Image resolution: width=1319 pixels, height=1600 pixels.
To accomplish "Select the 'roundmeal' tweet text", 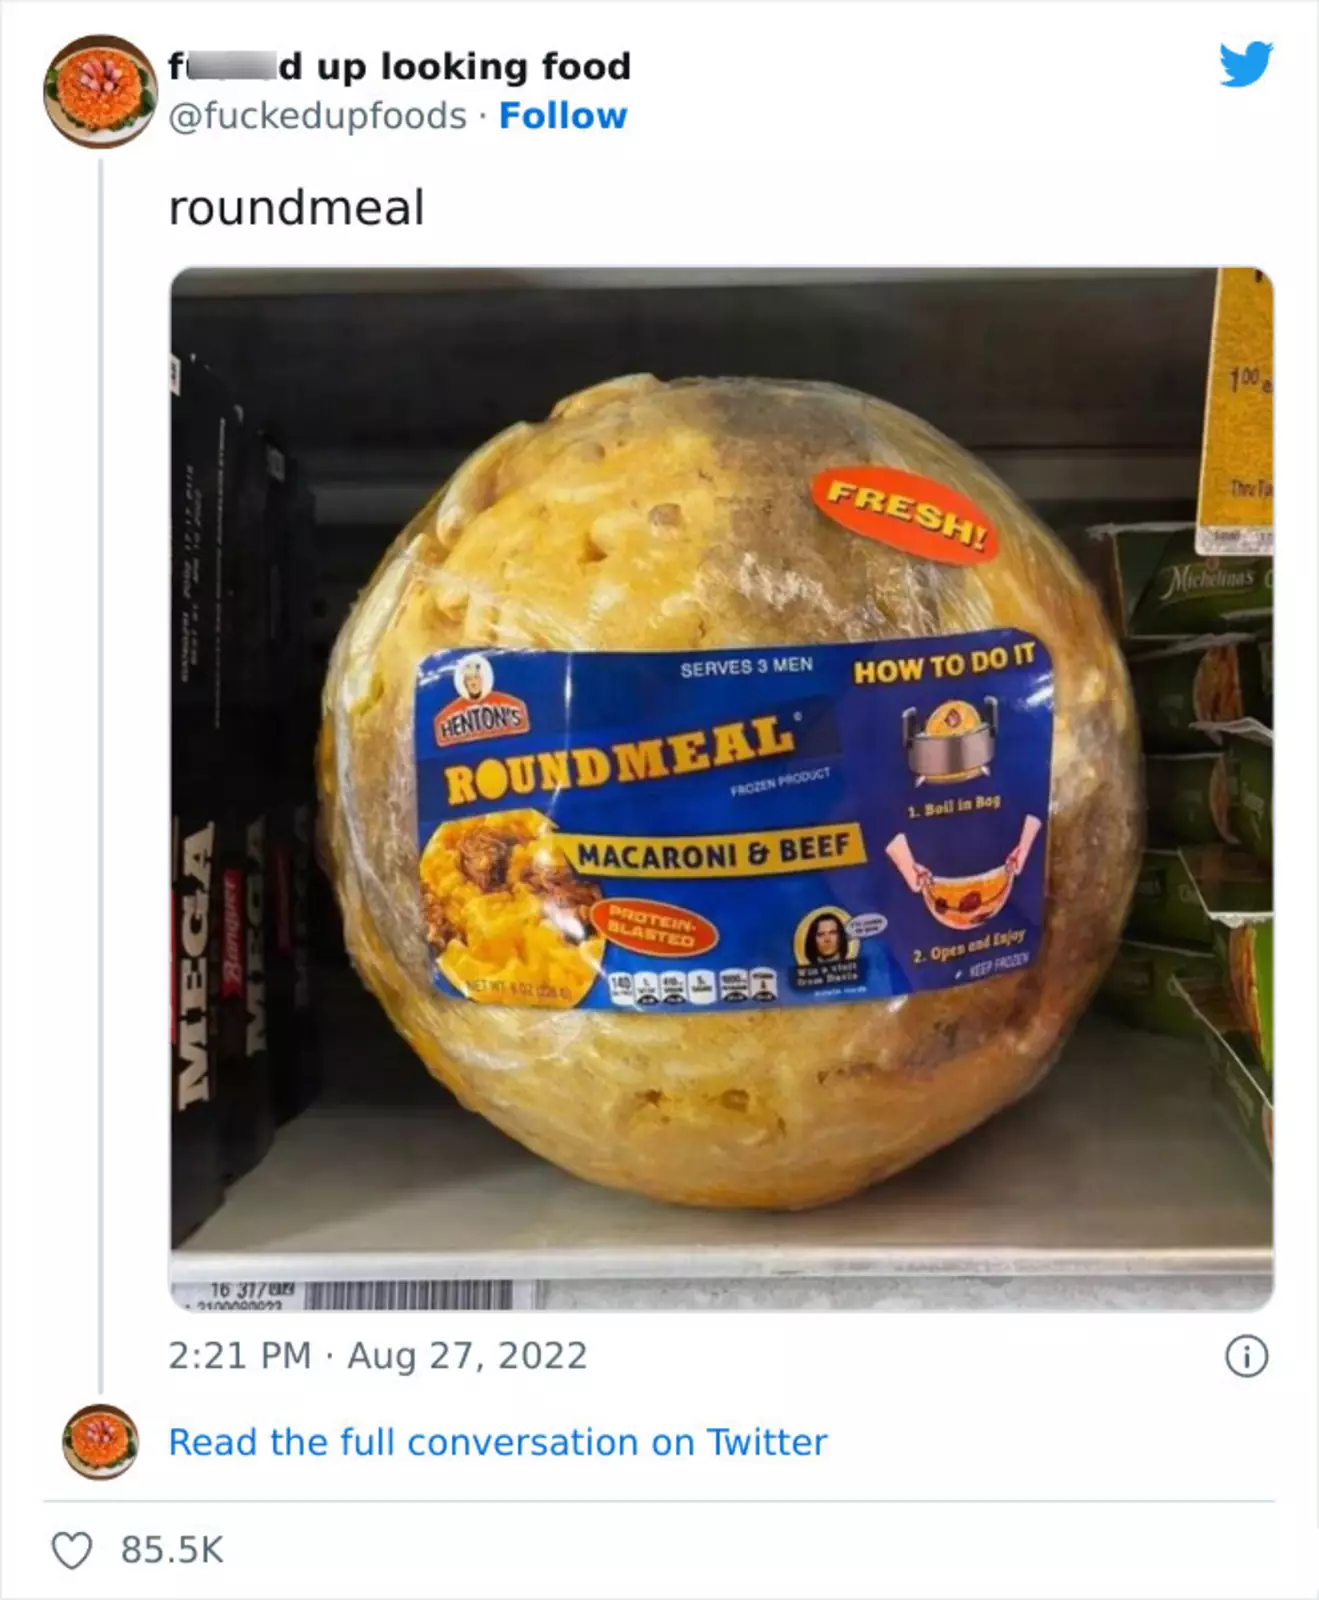I will coord(297,208).
